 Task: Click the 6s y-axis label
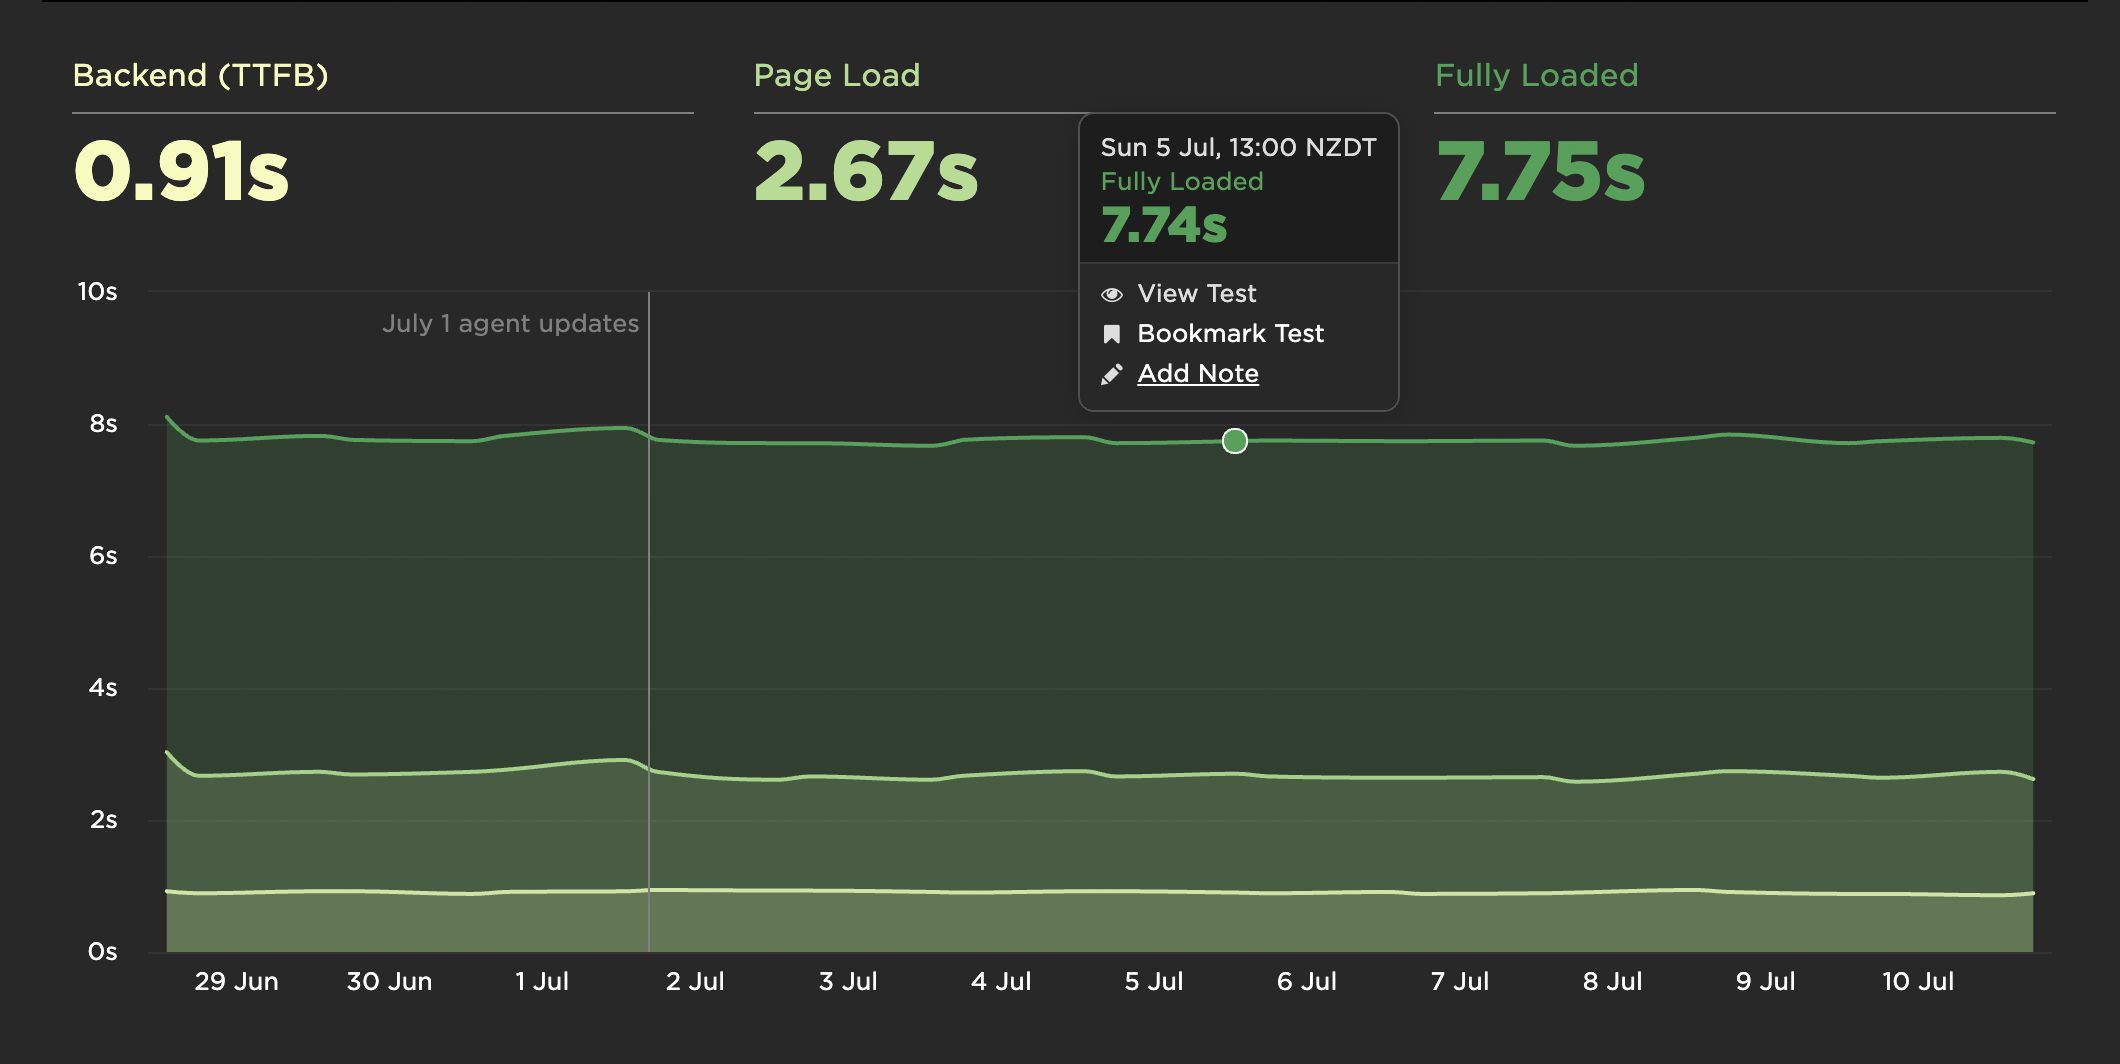pyautogui.click(x=103, y=555)
